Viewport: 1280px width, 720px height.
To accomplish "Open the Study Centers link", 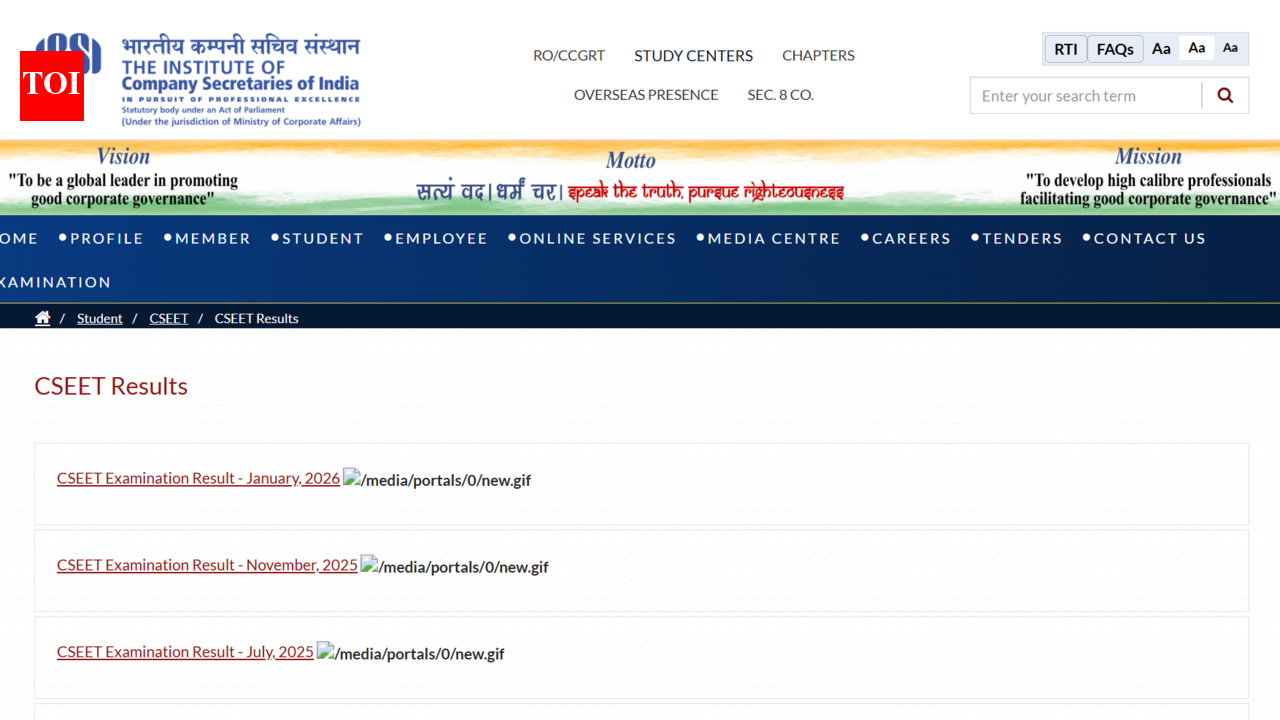I will tap(694, 55).
